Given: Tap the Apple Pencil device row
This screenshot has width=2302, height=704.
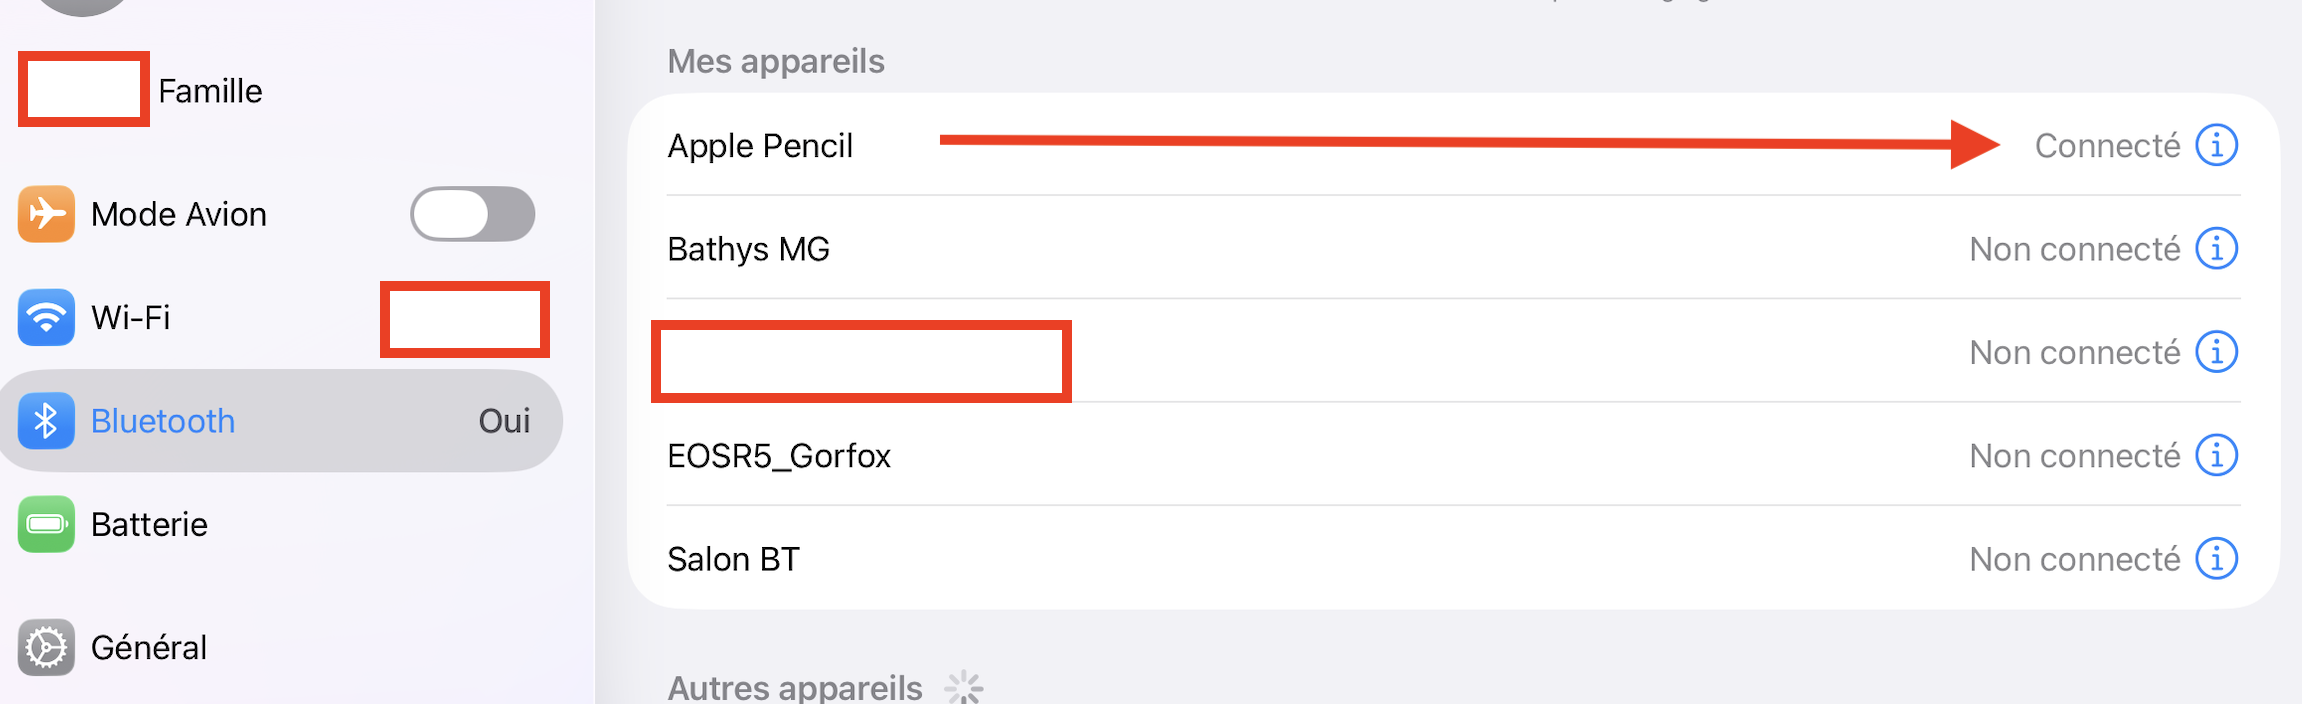Looking at the screenshot, I should click(760, 146).
